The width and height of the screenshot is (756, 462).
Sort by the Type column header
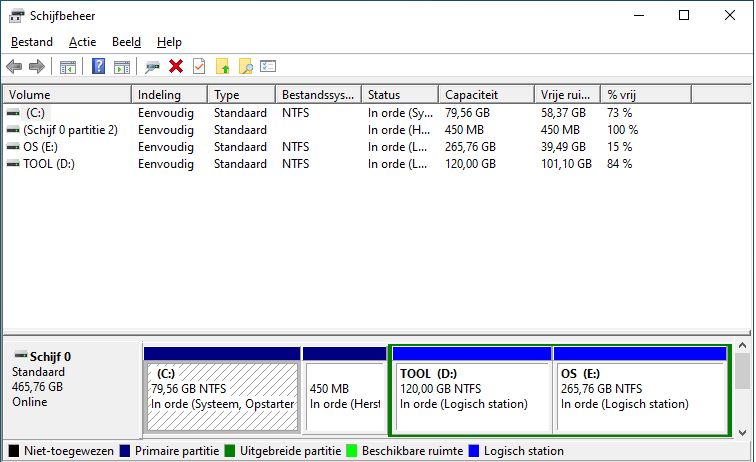(242, 95)
